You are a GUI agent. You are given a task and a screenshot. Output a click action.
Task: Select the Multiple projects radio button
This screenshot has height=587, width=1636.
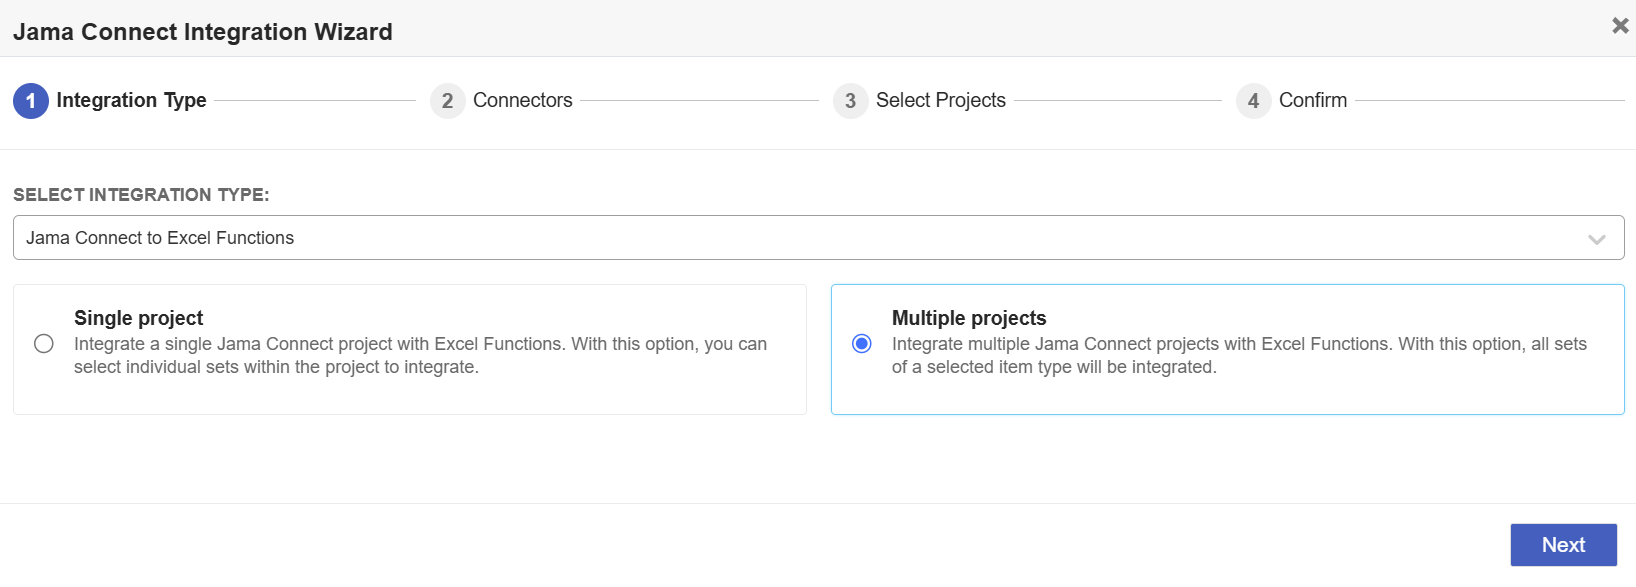[x=862, y=344]
